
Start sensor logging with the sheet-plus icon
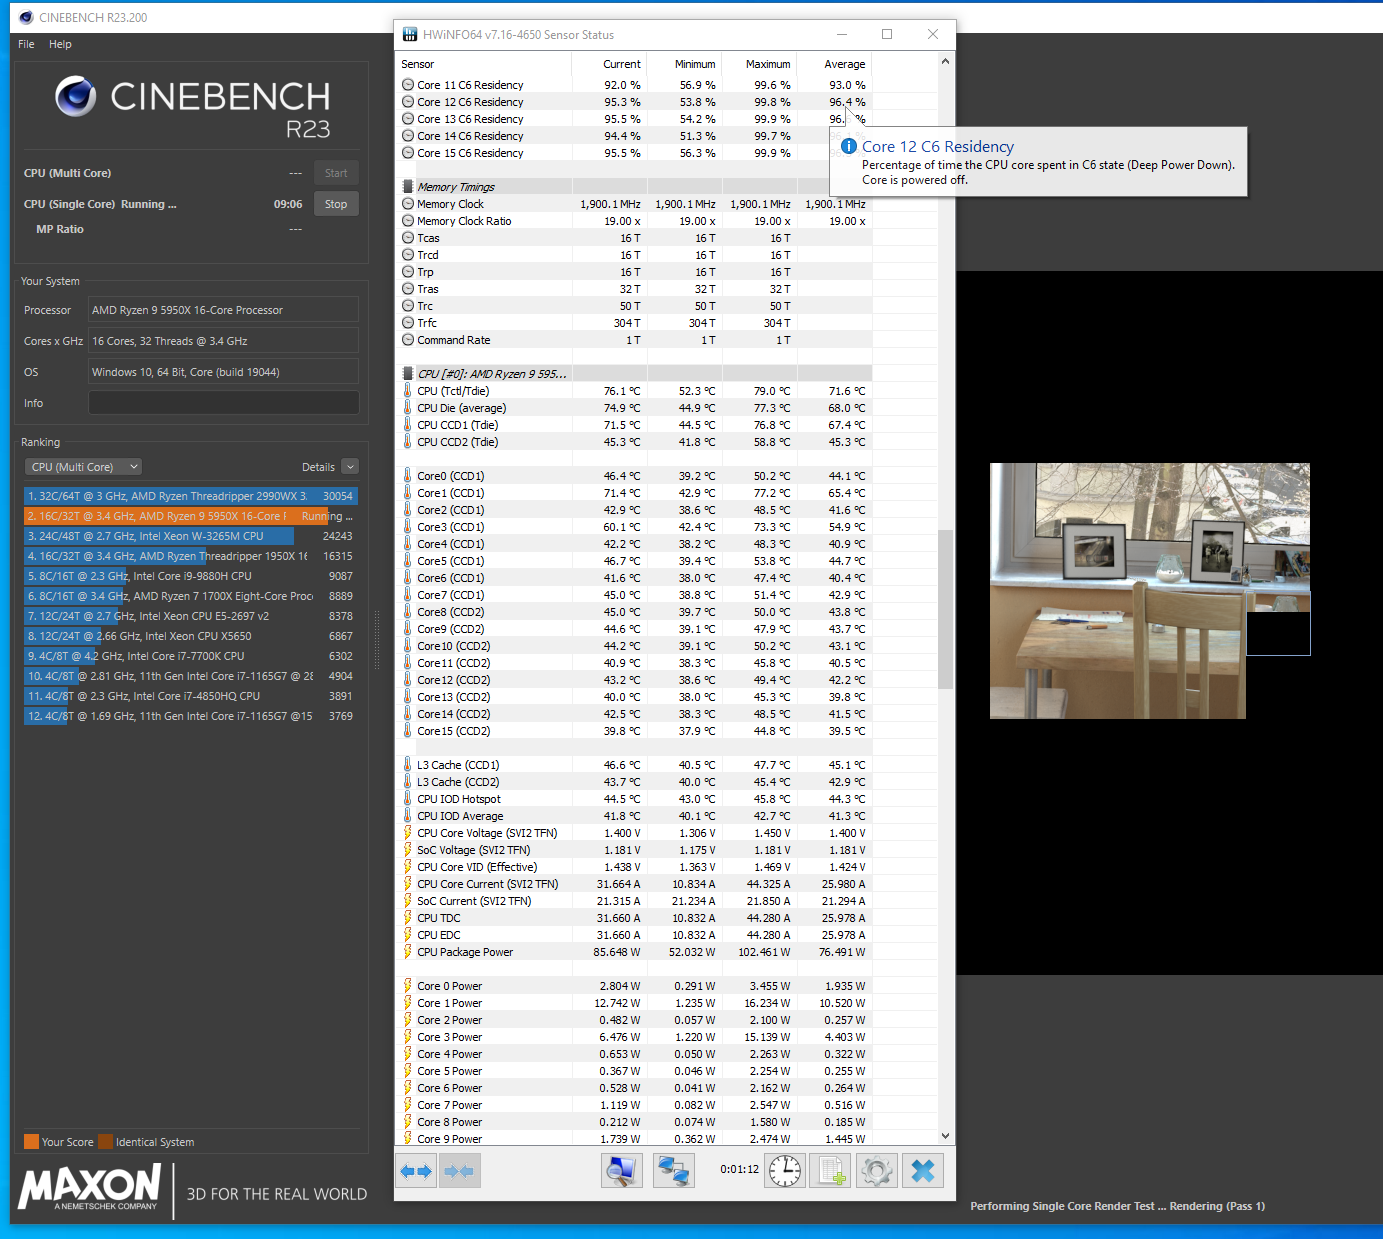[830, 1170]
